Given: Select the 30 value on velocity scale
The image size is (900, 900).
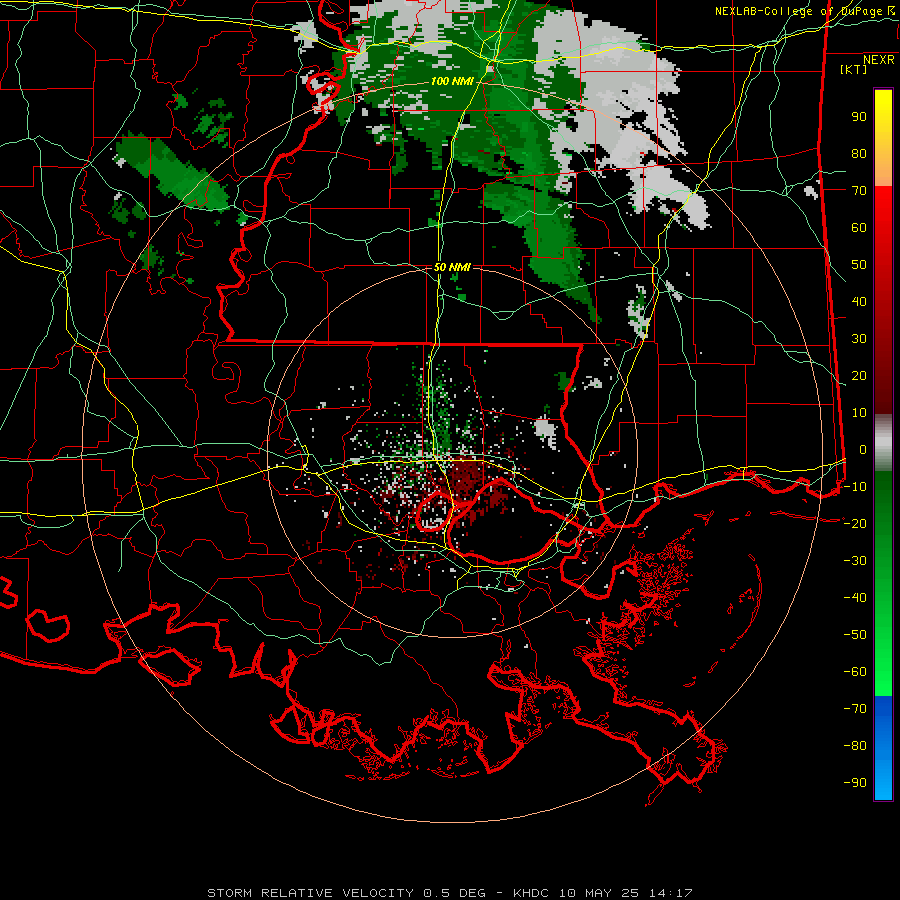Looking at the screenshot, I should tap(859, 339).
